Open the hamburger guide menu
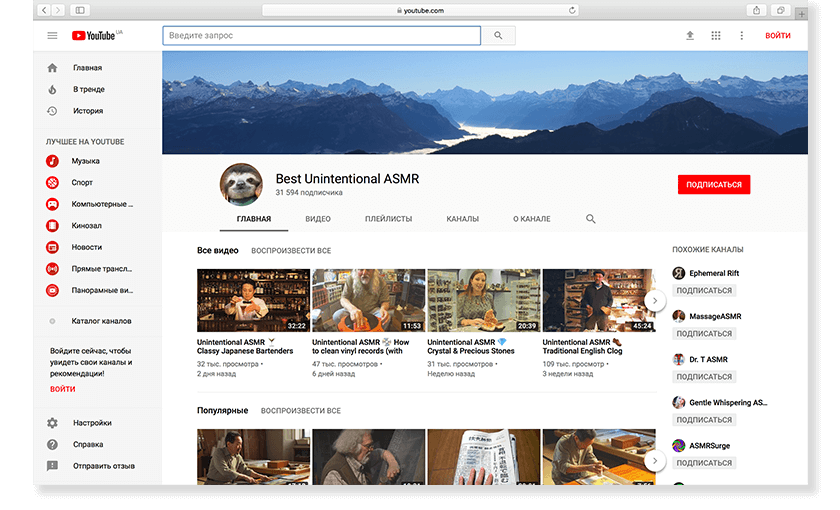 coord(52,36)
